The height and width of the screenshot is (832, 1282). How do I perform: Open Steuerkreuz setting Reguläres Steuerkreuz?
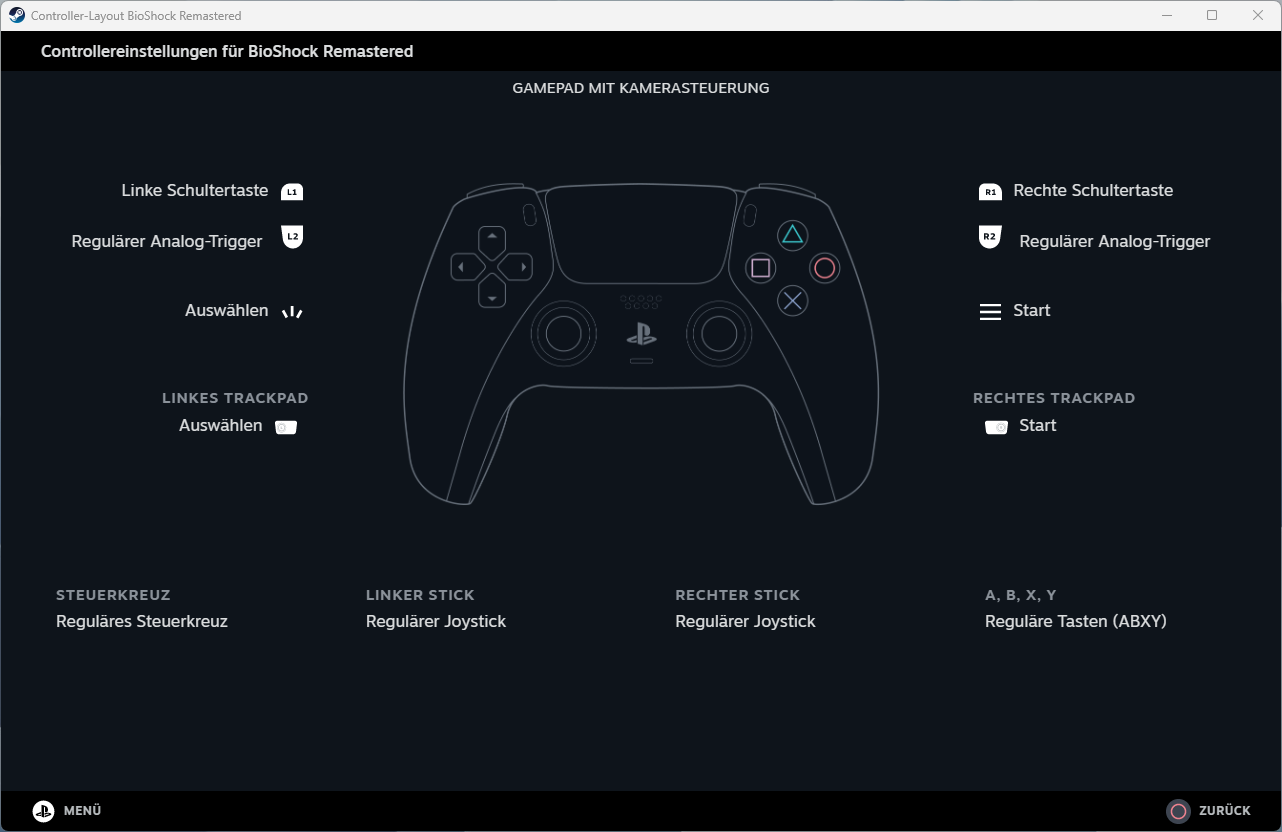tap(142, 621)
